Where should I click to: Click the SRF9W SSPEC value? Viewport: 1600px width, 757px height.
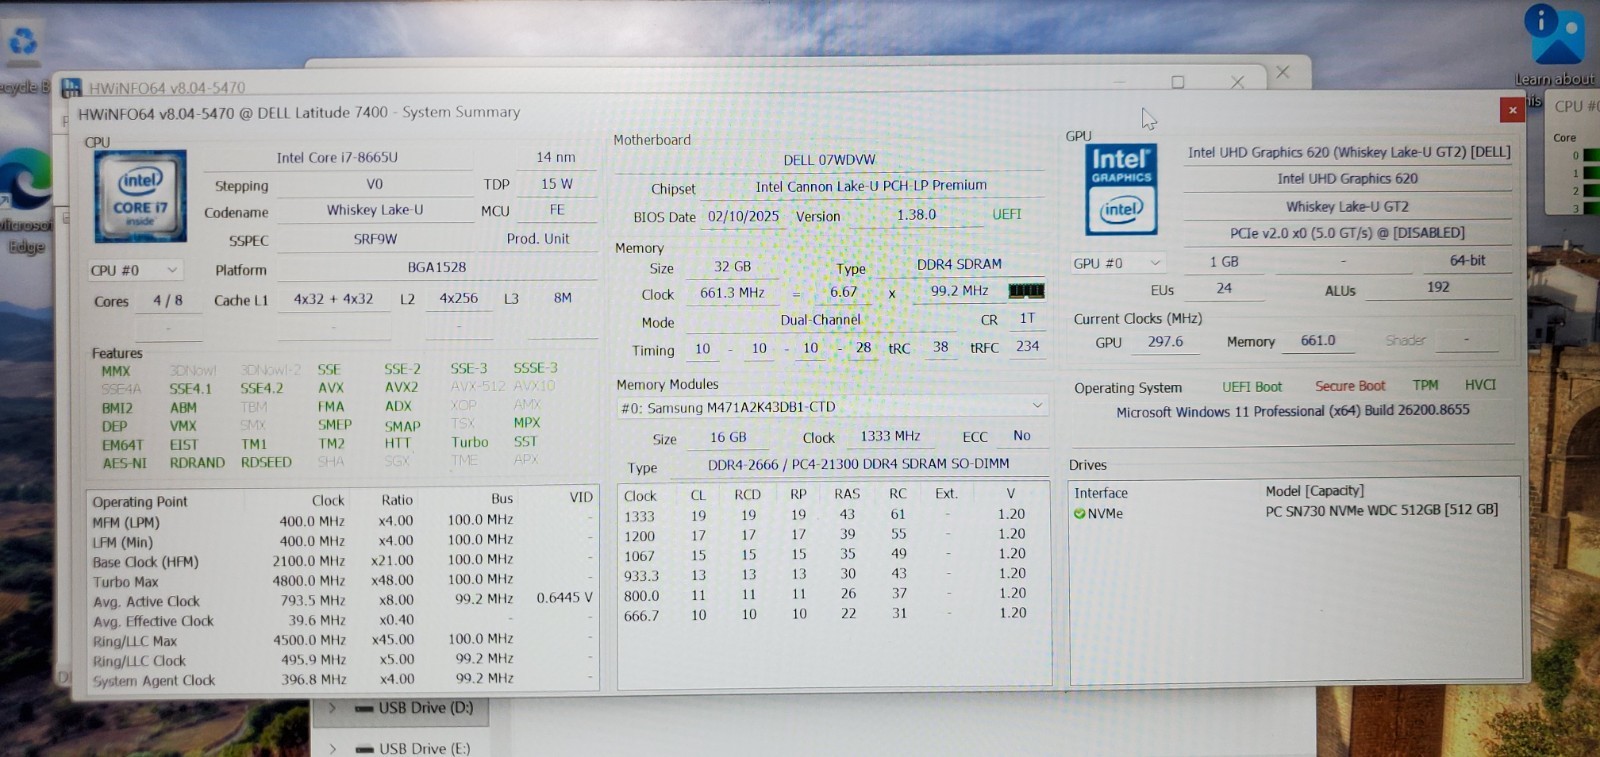pos(375,239)
